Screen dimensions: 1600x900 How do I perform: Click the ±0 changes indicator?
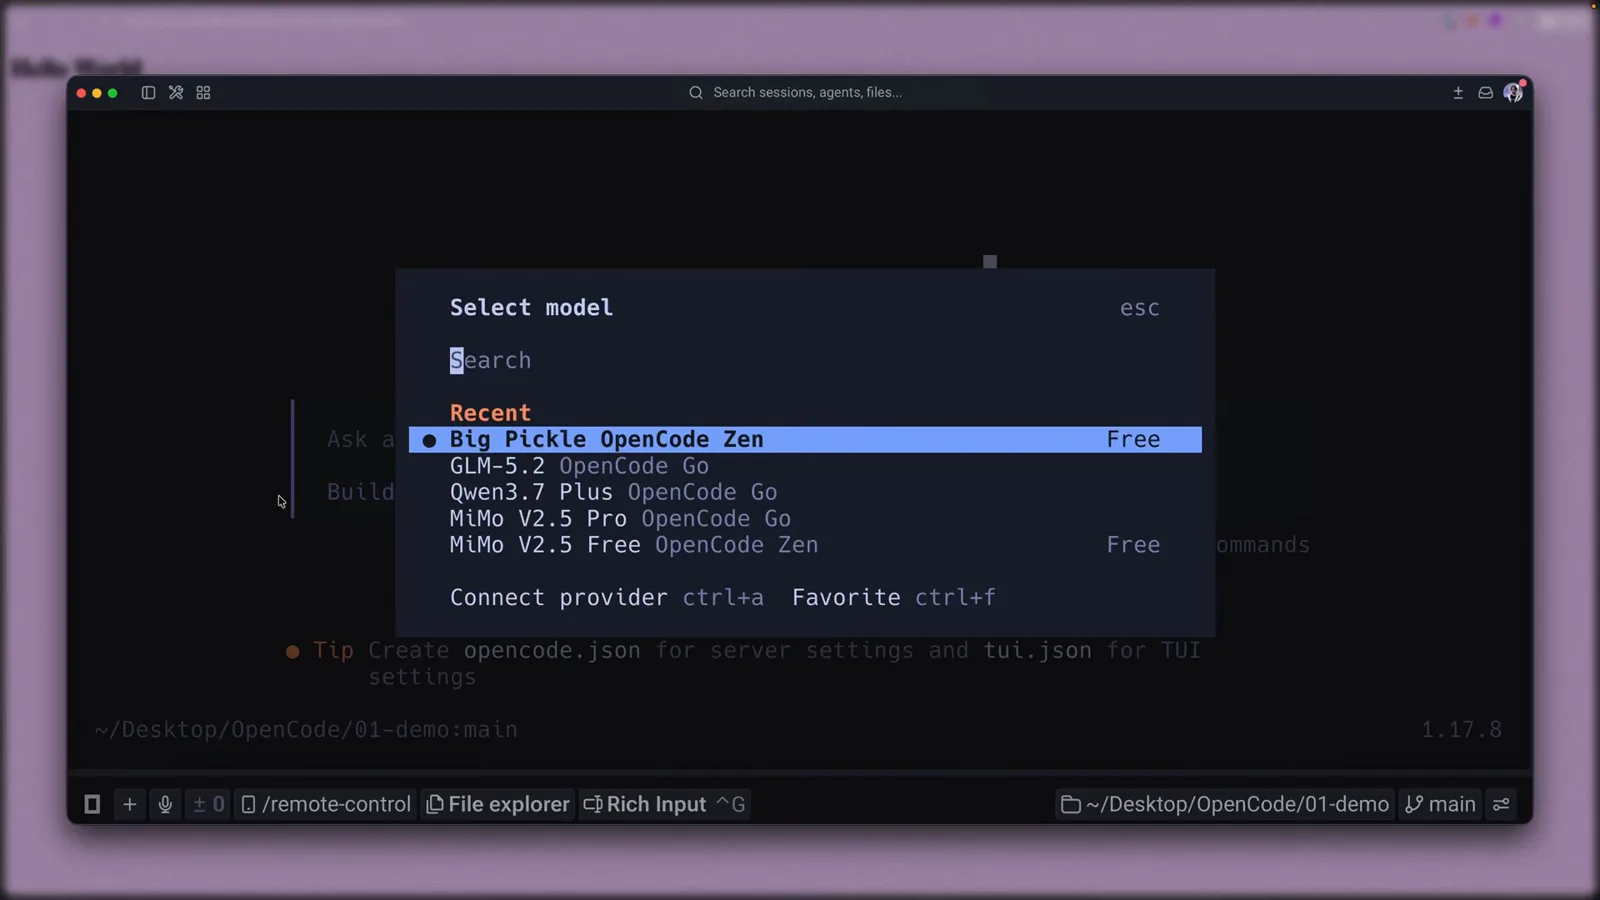208,804
